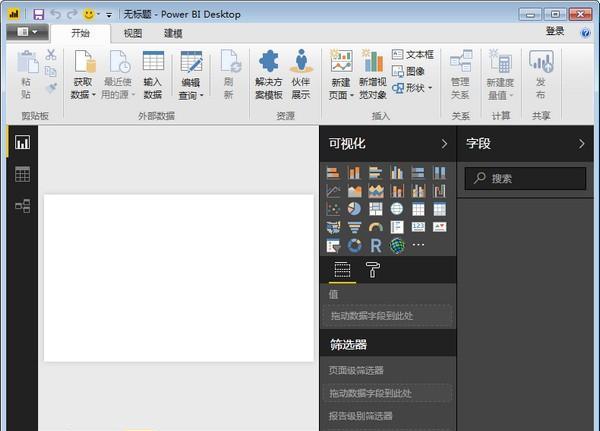This screenshot has width=600, height=431.
Task: Select the treemap visual
Action: pyautogui.click(x=375, y=209)
